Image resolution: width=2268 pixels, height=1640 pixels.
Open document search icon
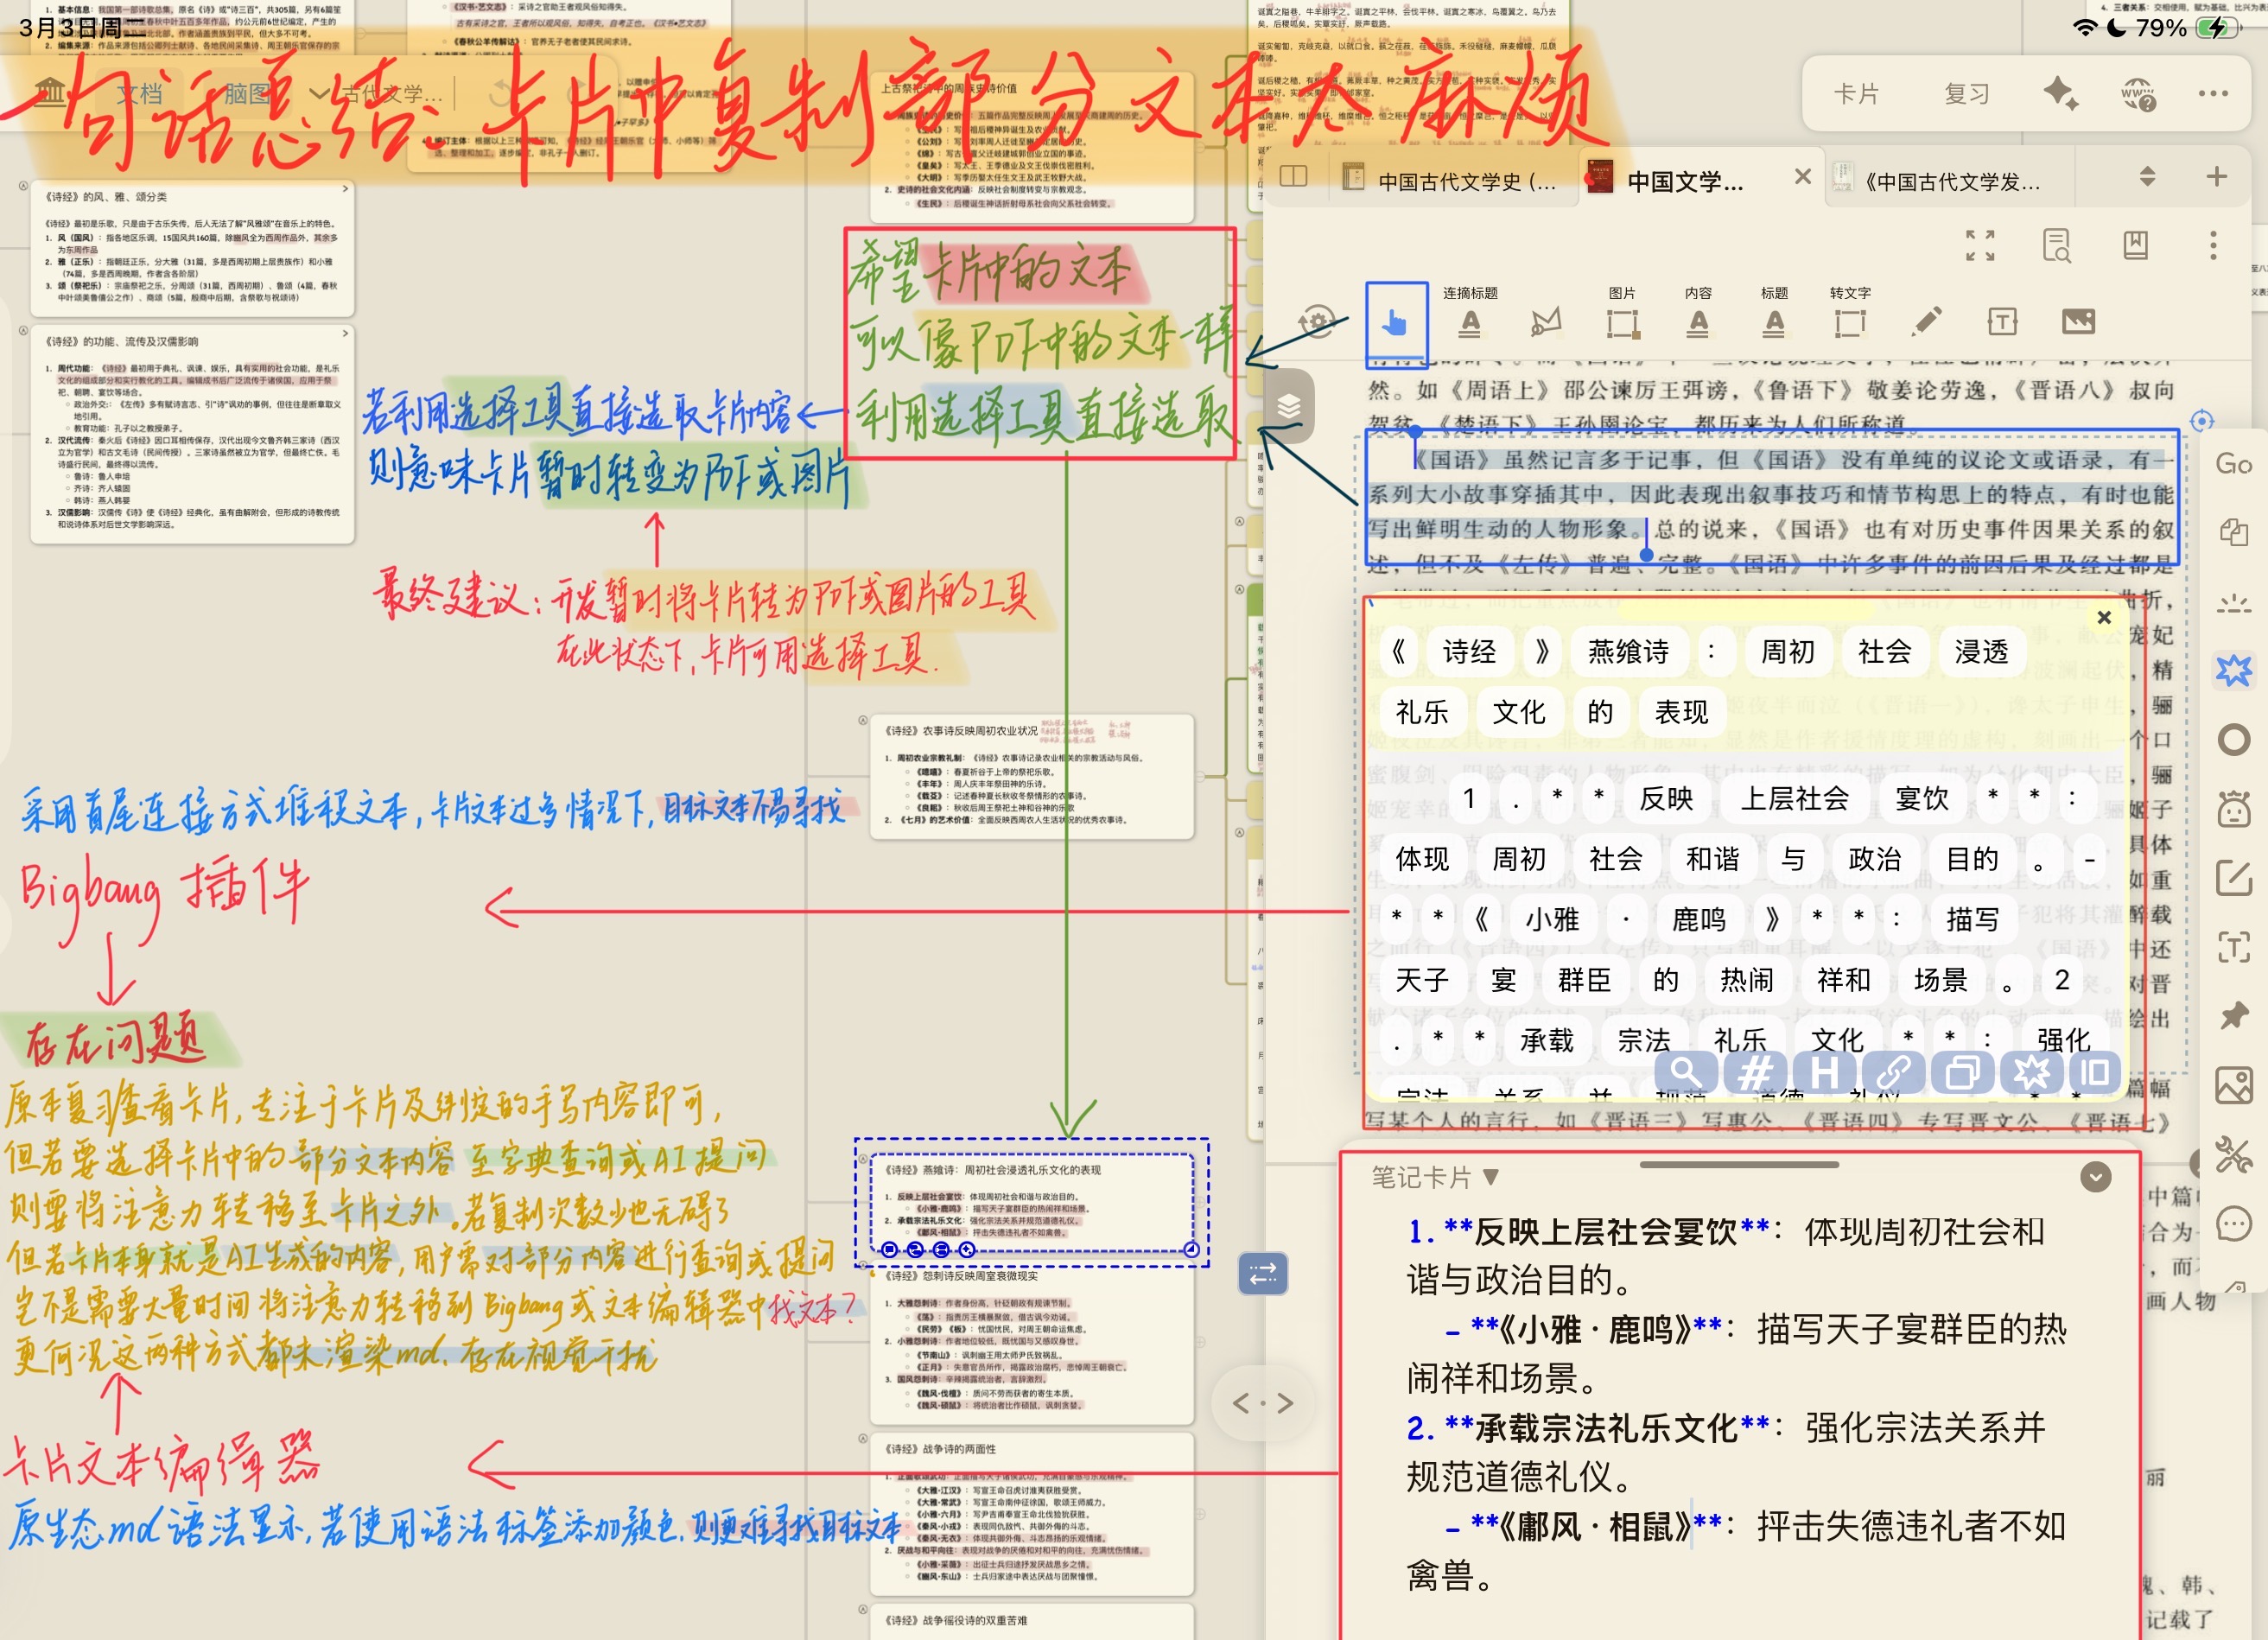pyautogui.click(x=2056, y=245)
